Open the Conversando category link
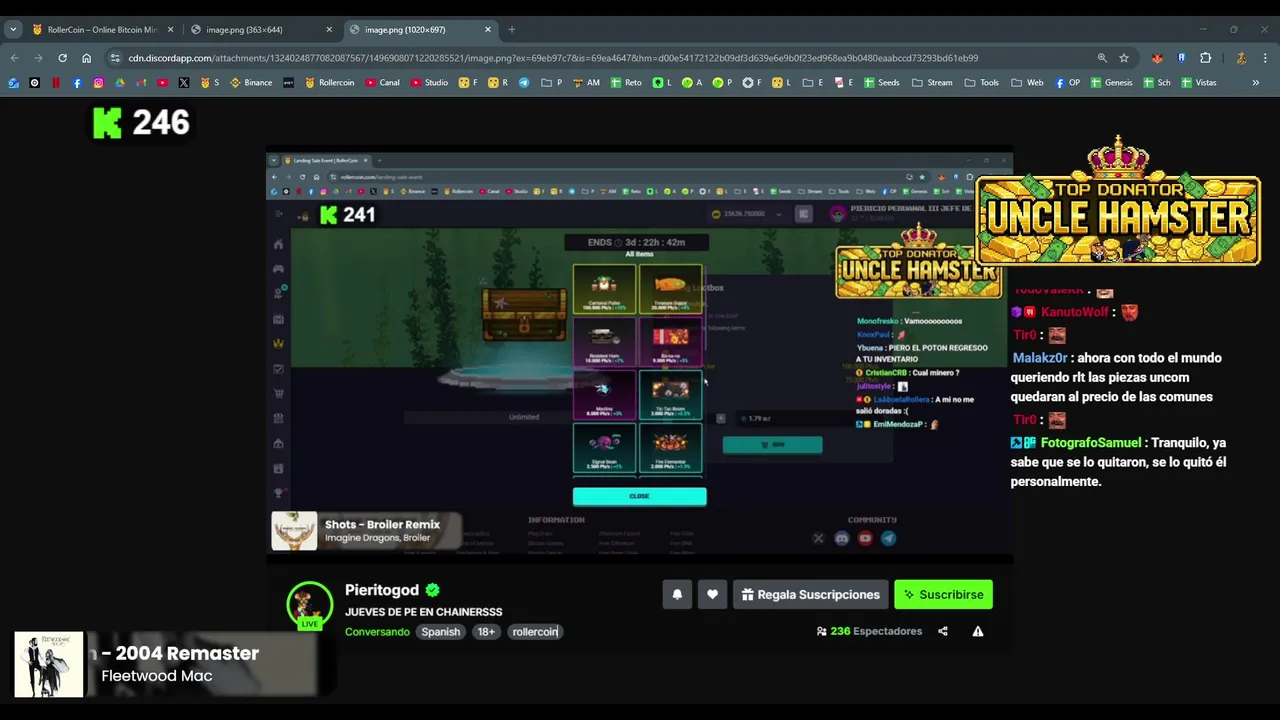This screenshot has width=1280, height=720. click(x=377, y=632)
